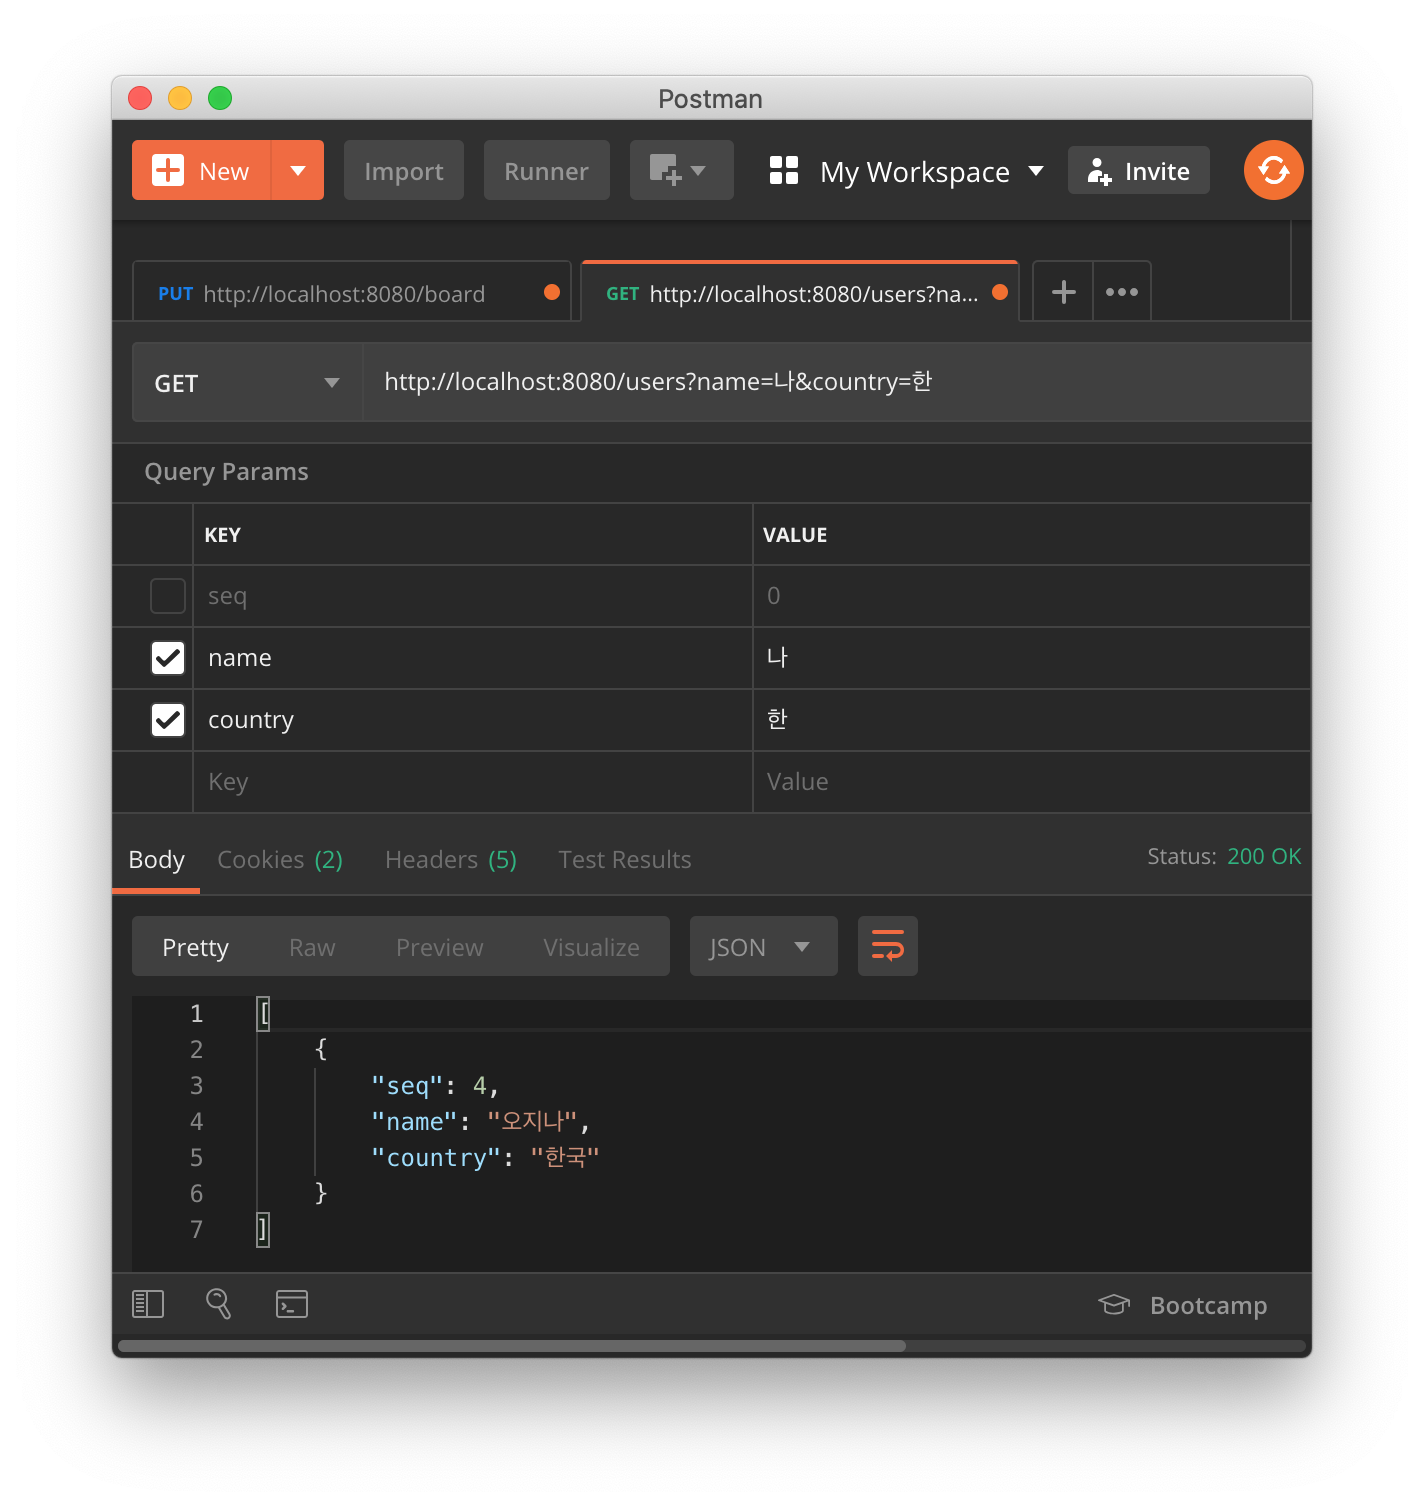
Task: Open the New button dropdown arrow
Action: [x=298, y=170]
